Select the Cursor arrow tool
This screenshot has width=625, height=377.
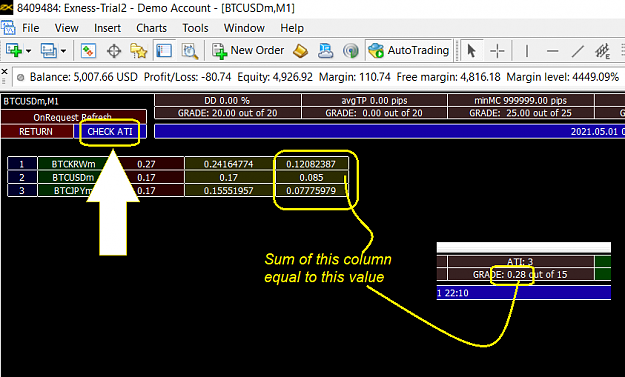click(472, 51)
